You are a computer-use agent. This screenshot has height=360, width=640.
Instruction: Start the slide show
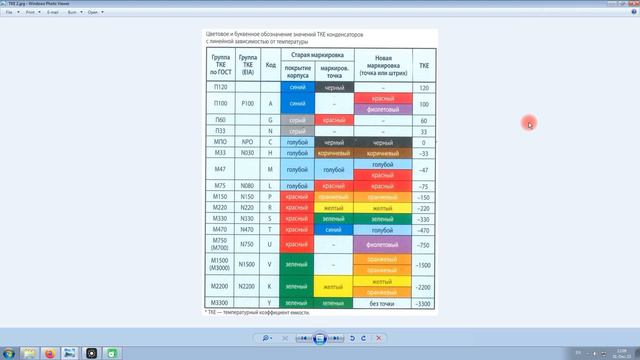[320, 338]
